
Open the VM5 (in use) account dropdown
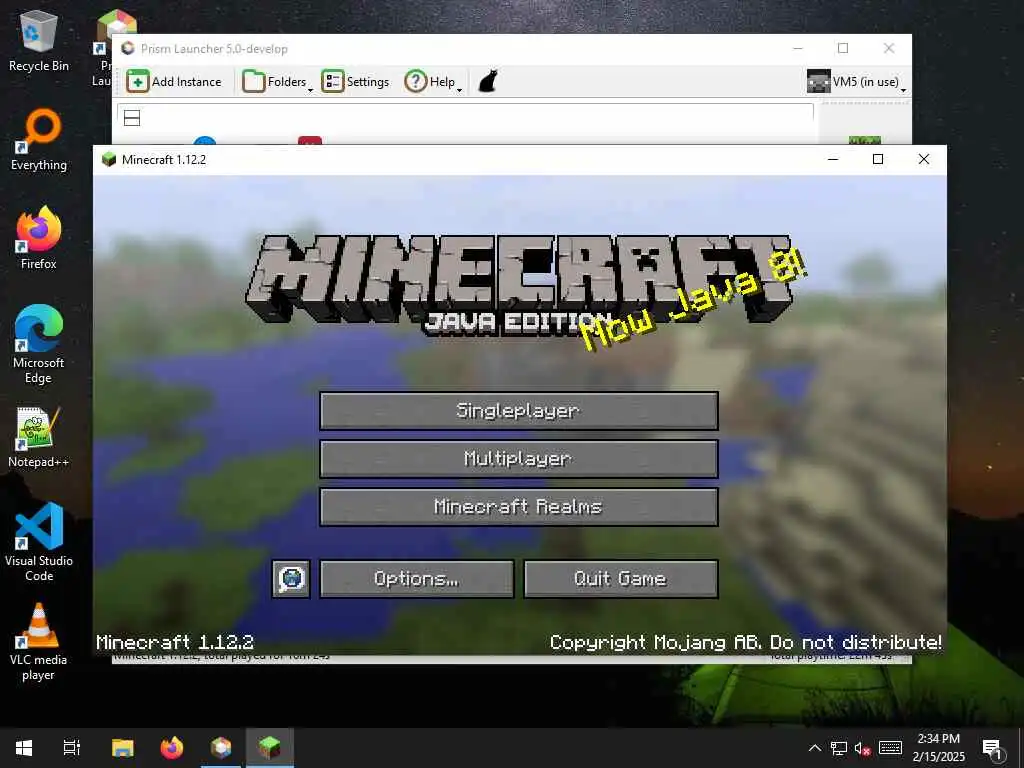[x=856, y=82]
